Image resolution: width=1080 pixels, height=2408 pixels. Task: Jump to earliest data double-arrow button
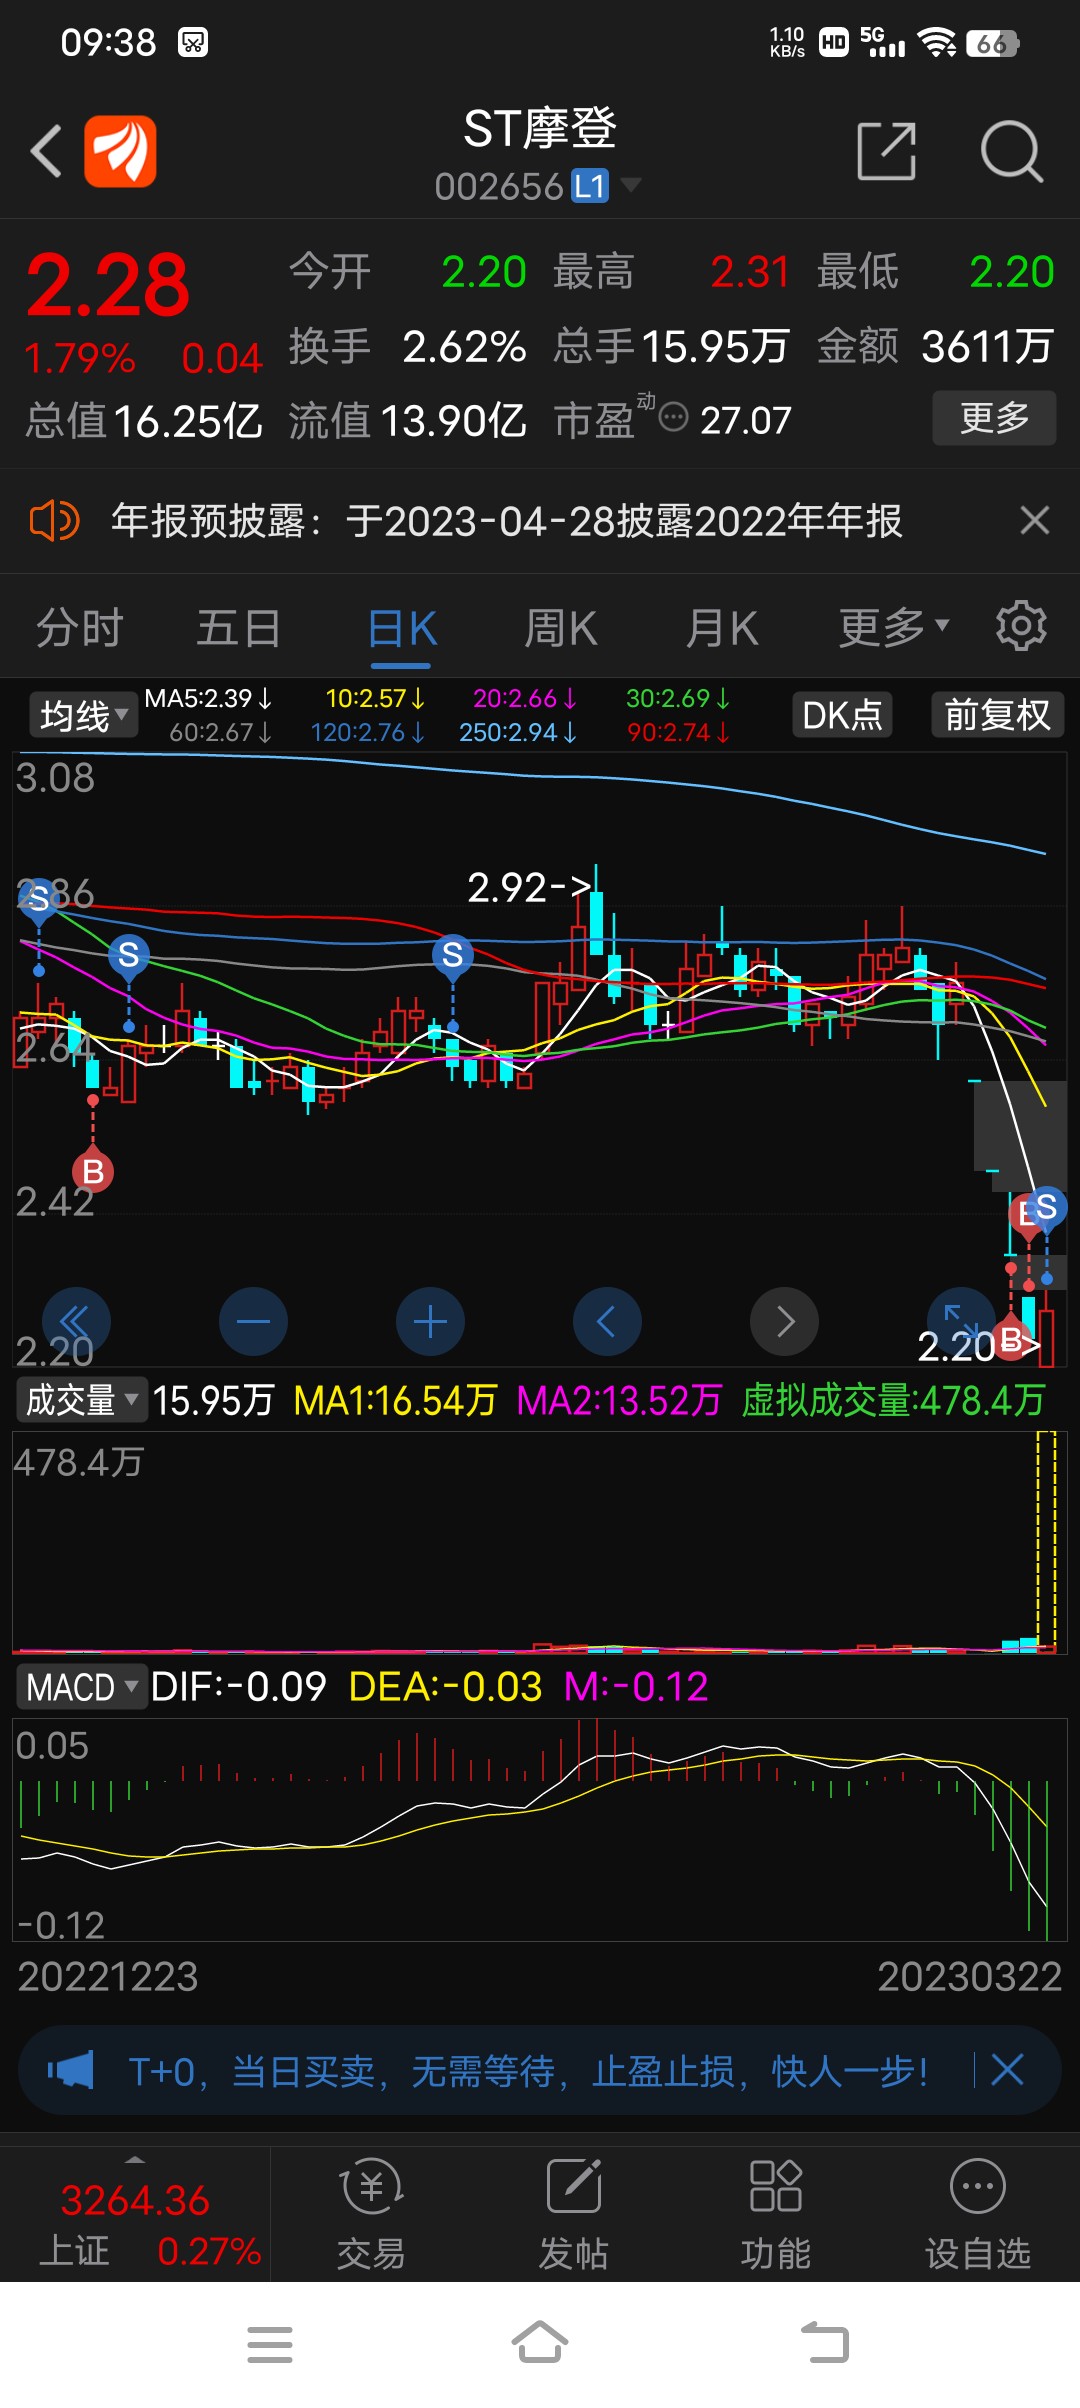[76, 1321]
